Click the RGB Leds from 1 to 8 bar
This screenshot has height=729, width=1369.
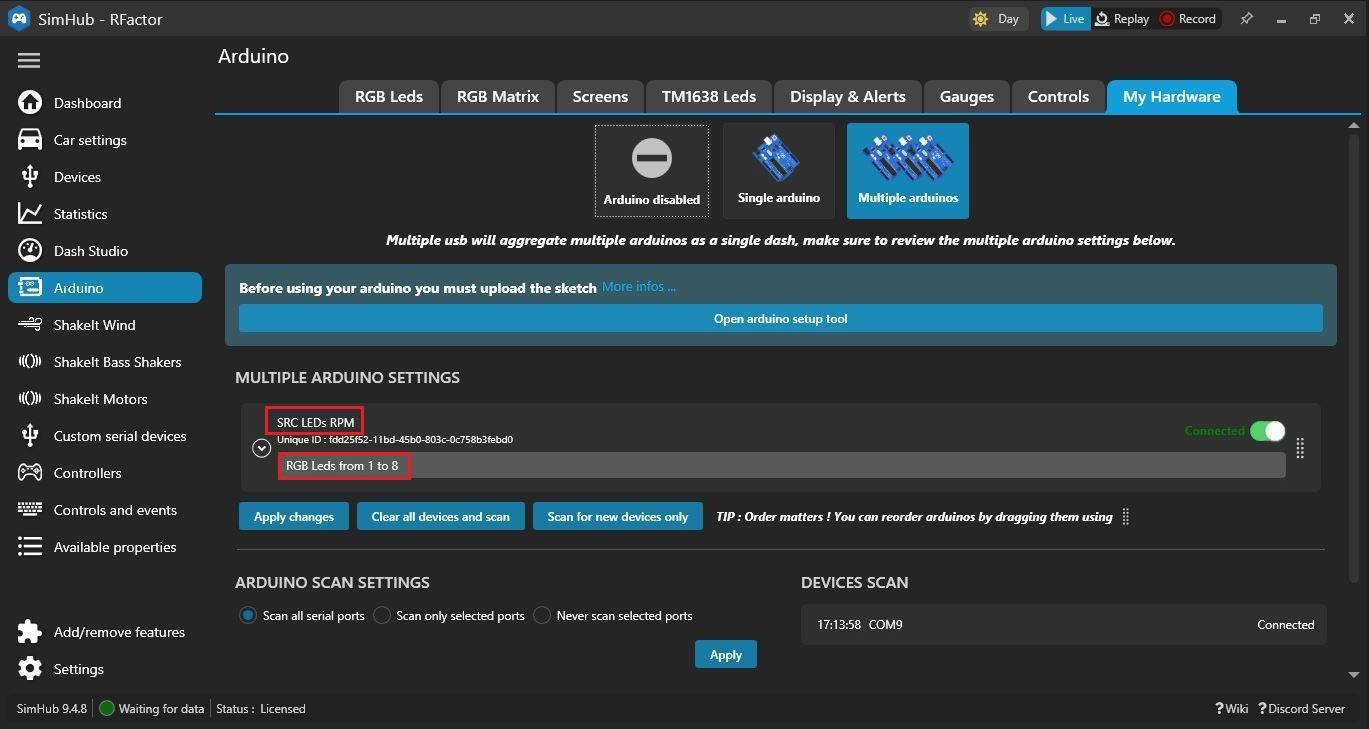click(x=782, y=465)
